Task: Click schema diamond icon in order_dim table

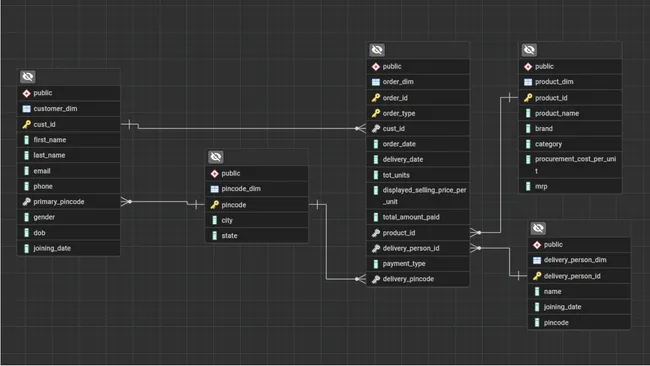Action: (376, 66)
